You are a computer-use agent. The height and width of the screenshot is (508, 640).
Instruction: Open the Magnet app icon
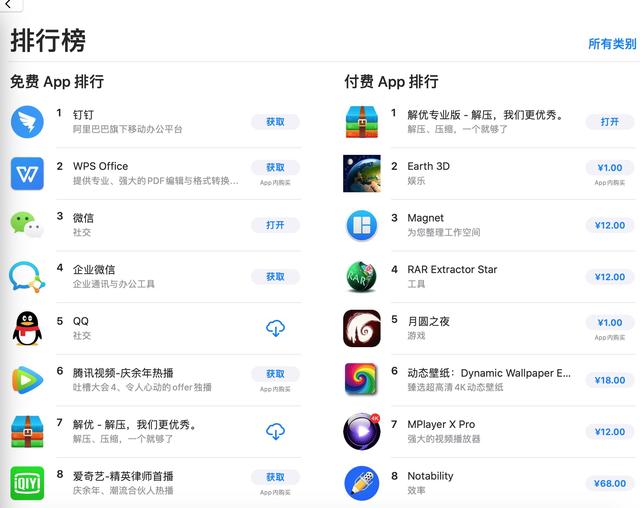pos(362,225)
